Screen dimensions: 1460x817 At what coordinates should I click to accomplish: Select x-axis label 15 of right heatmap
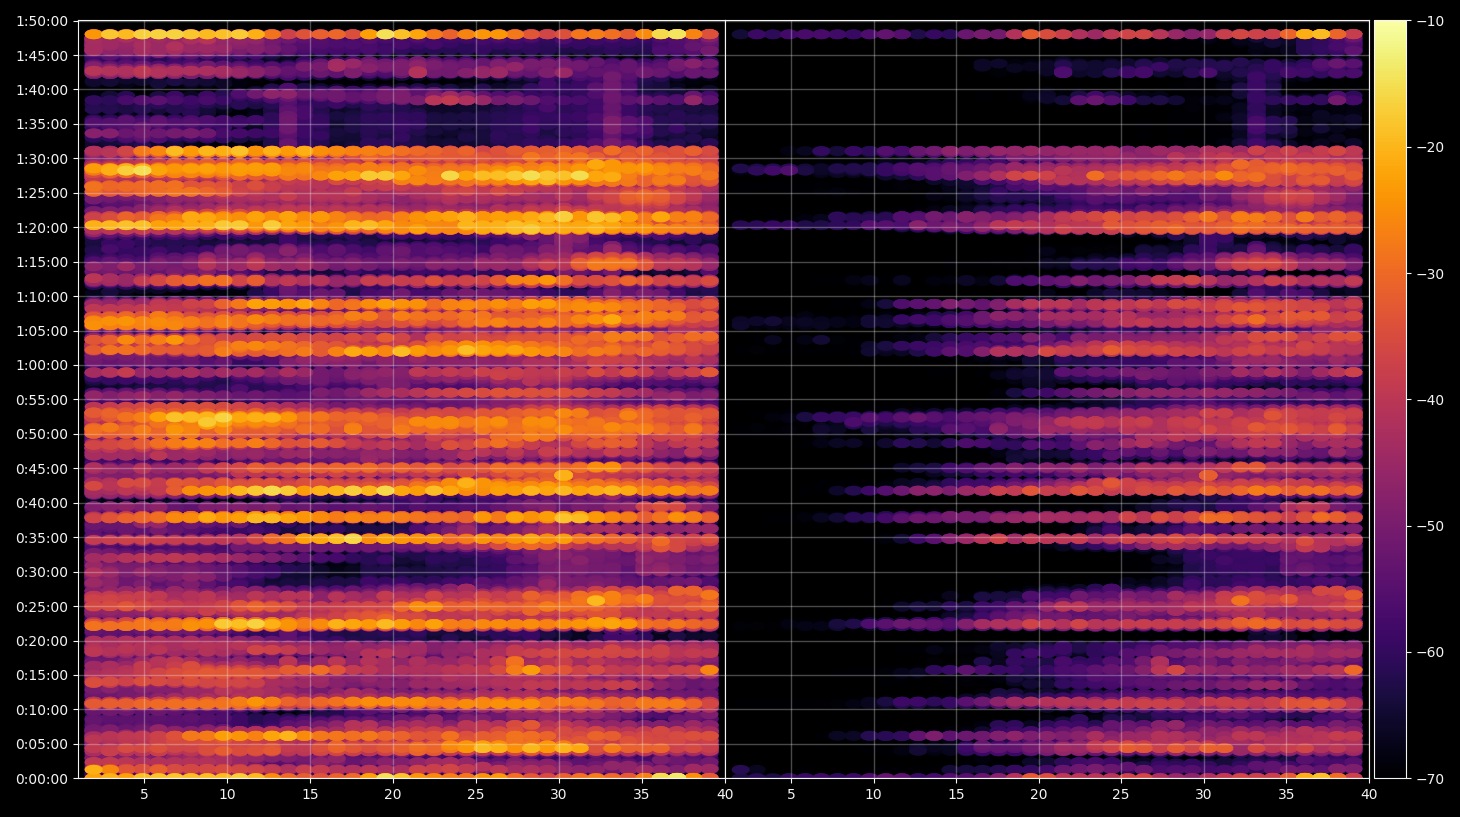pos(956,794)
